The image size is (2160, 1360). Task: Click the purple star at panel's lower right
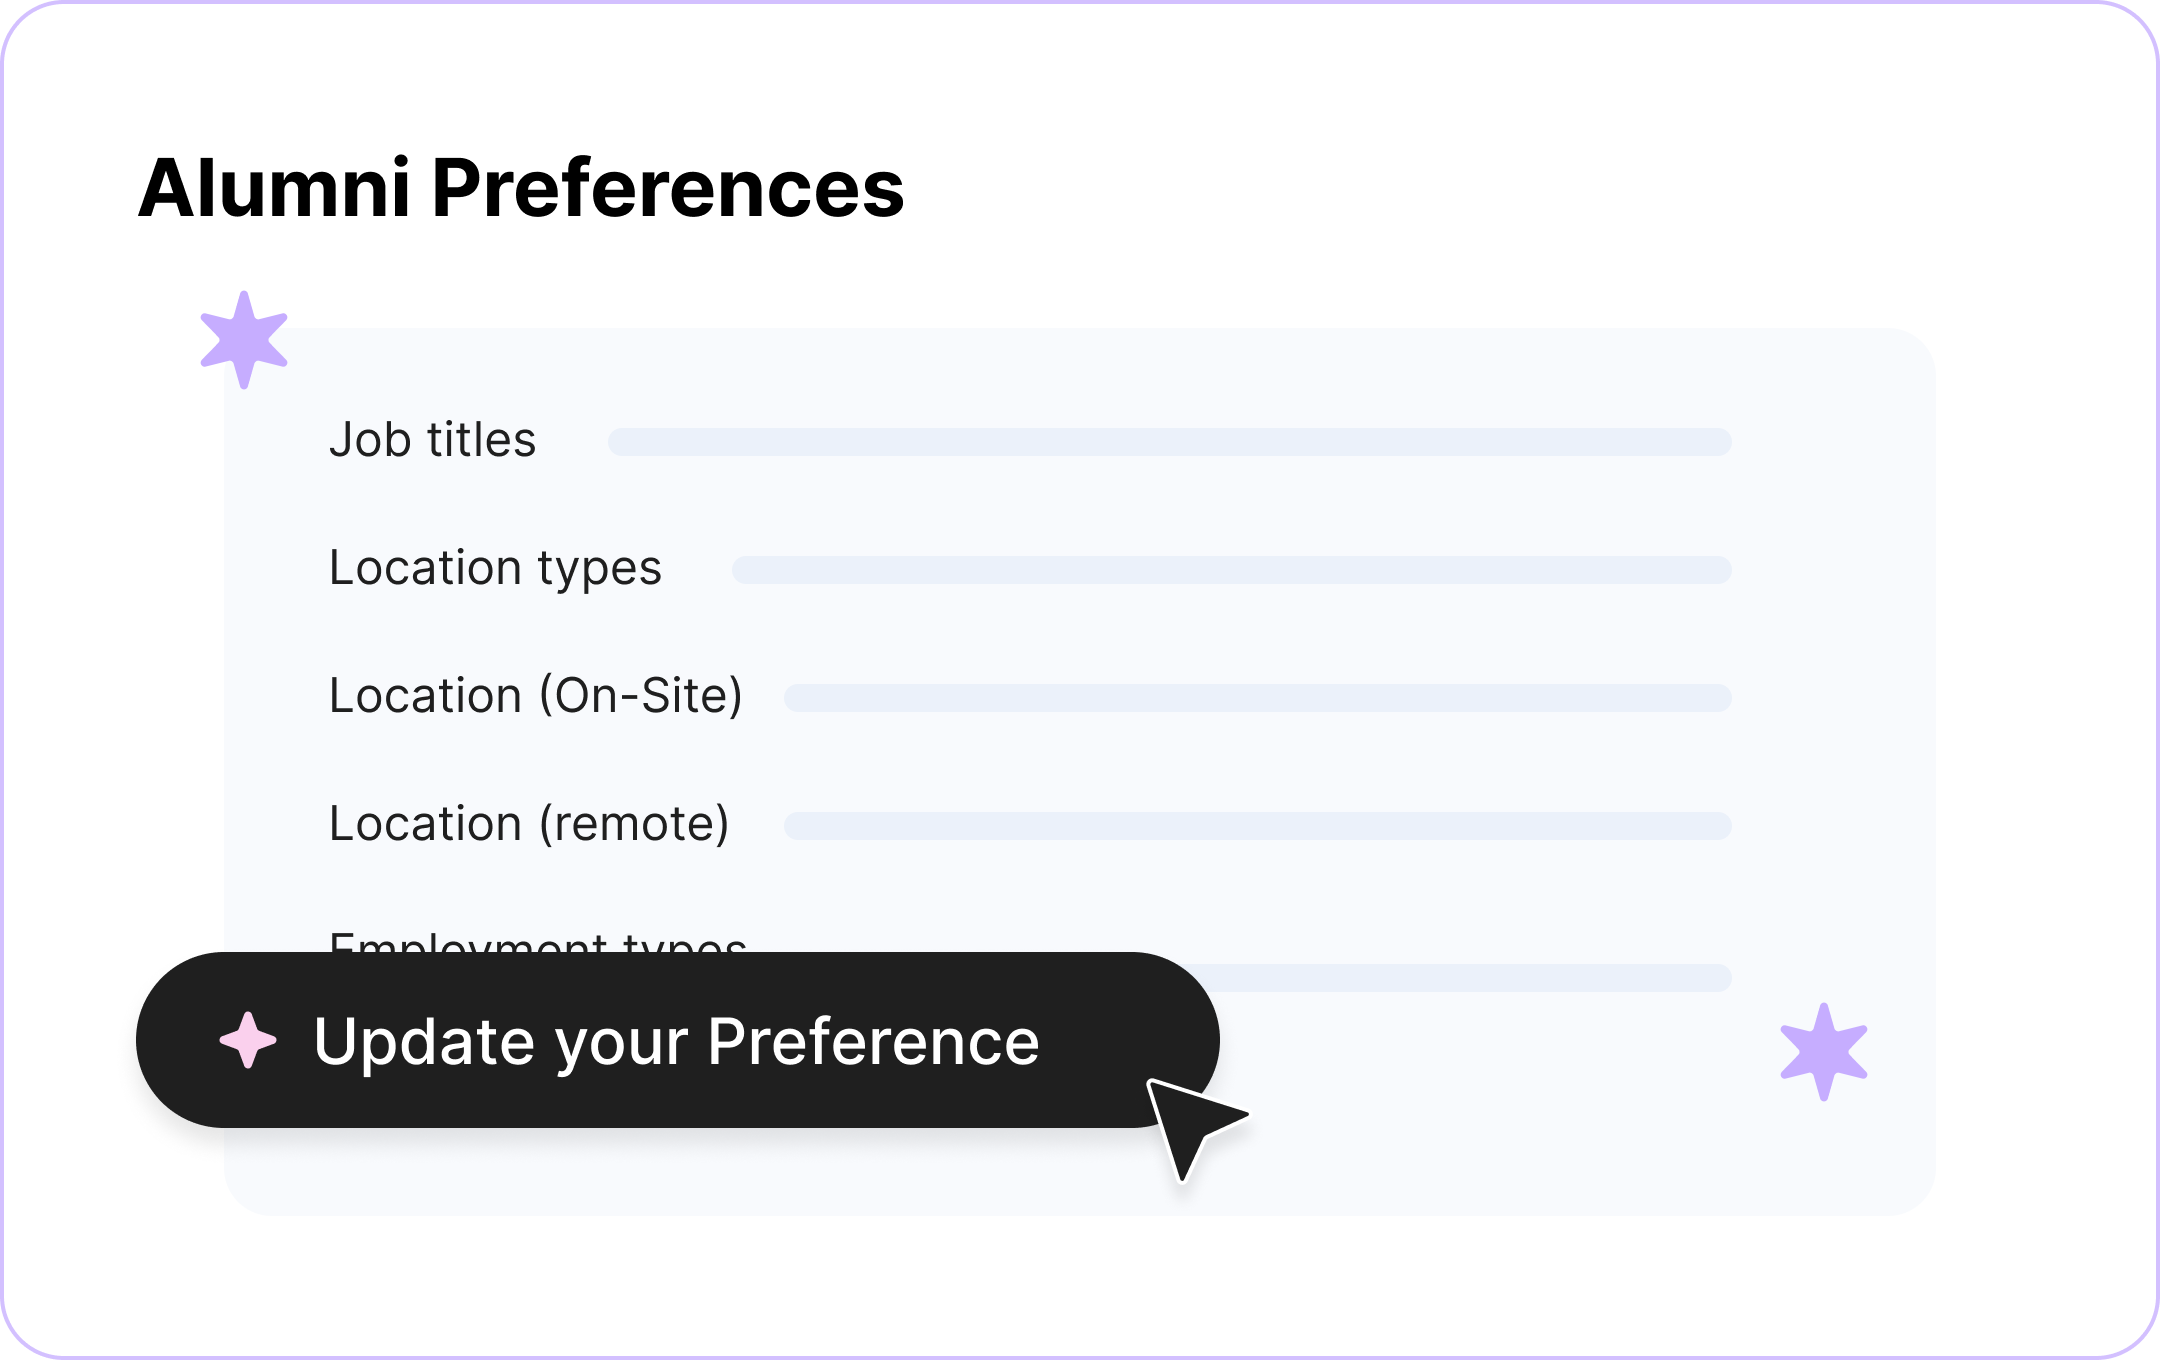pos(1823,1052)
